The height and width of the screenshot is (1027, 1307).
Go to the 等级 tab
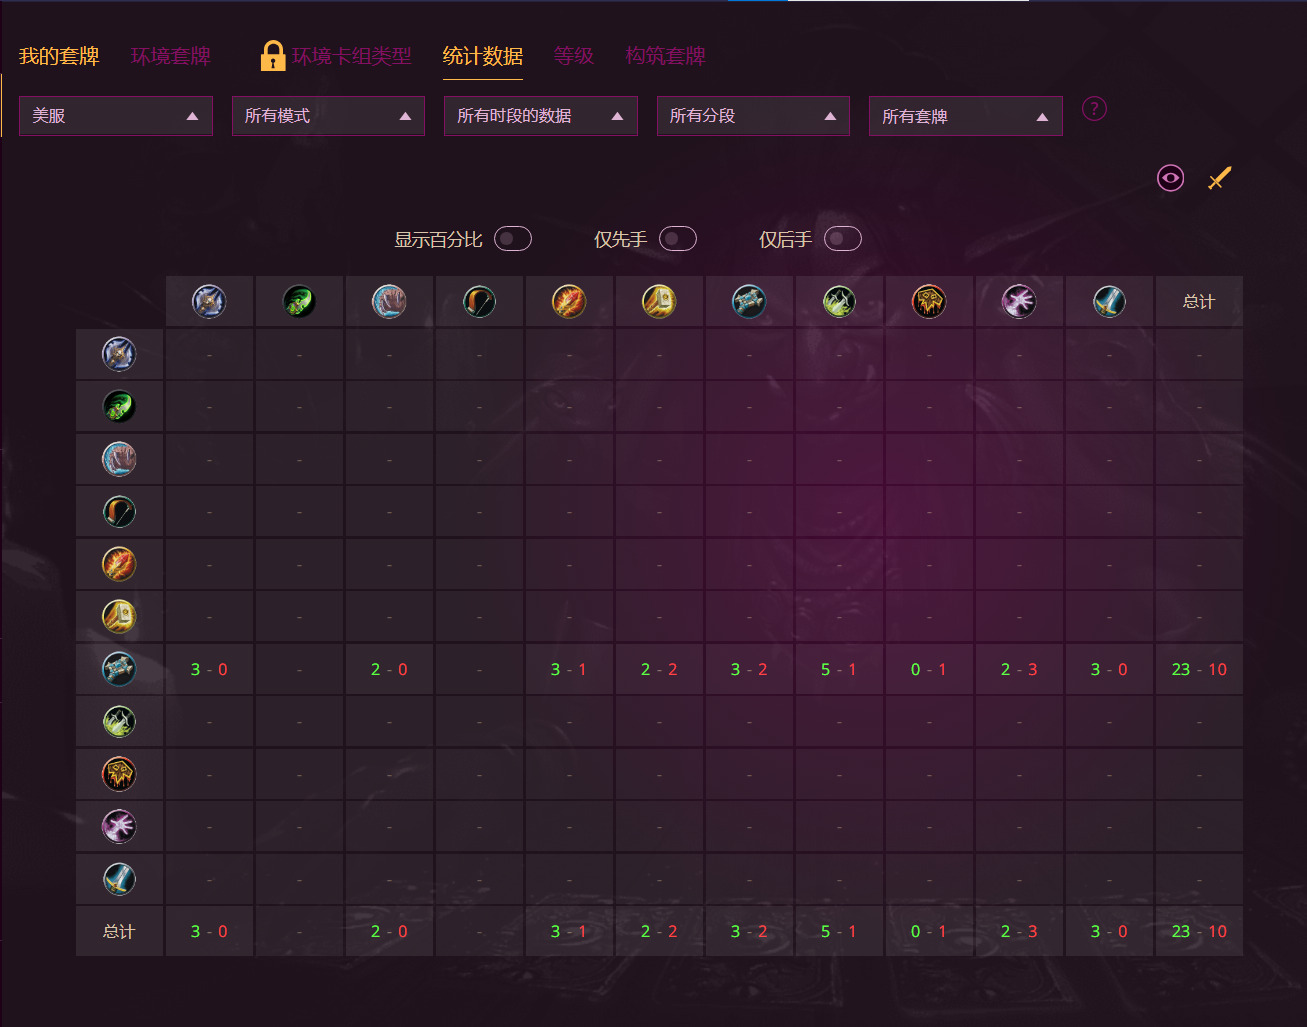point(574,56)
